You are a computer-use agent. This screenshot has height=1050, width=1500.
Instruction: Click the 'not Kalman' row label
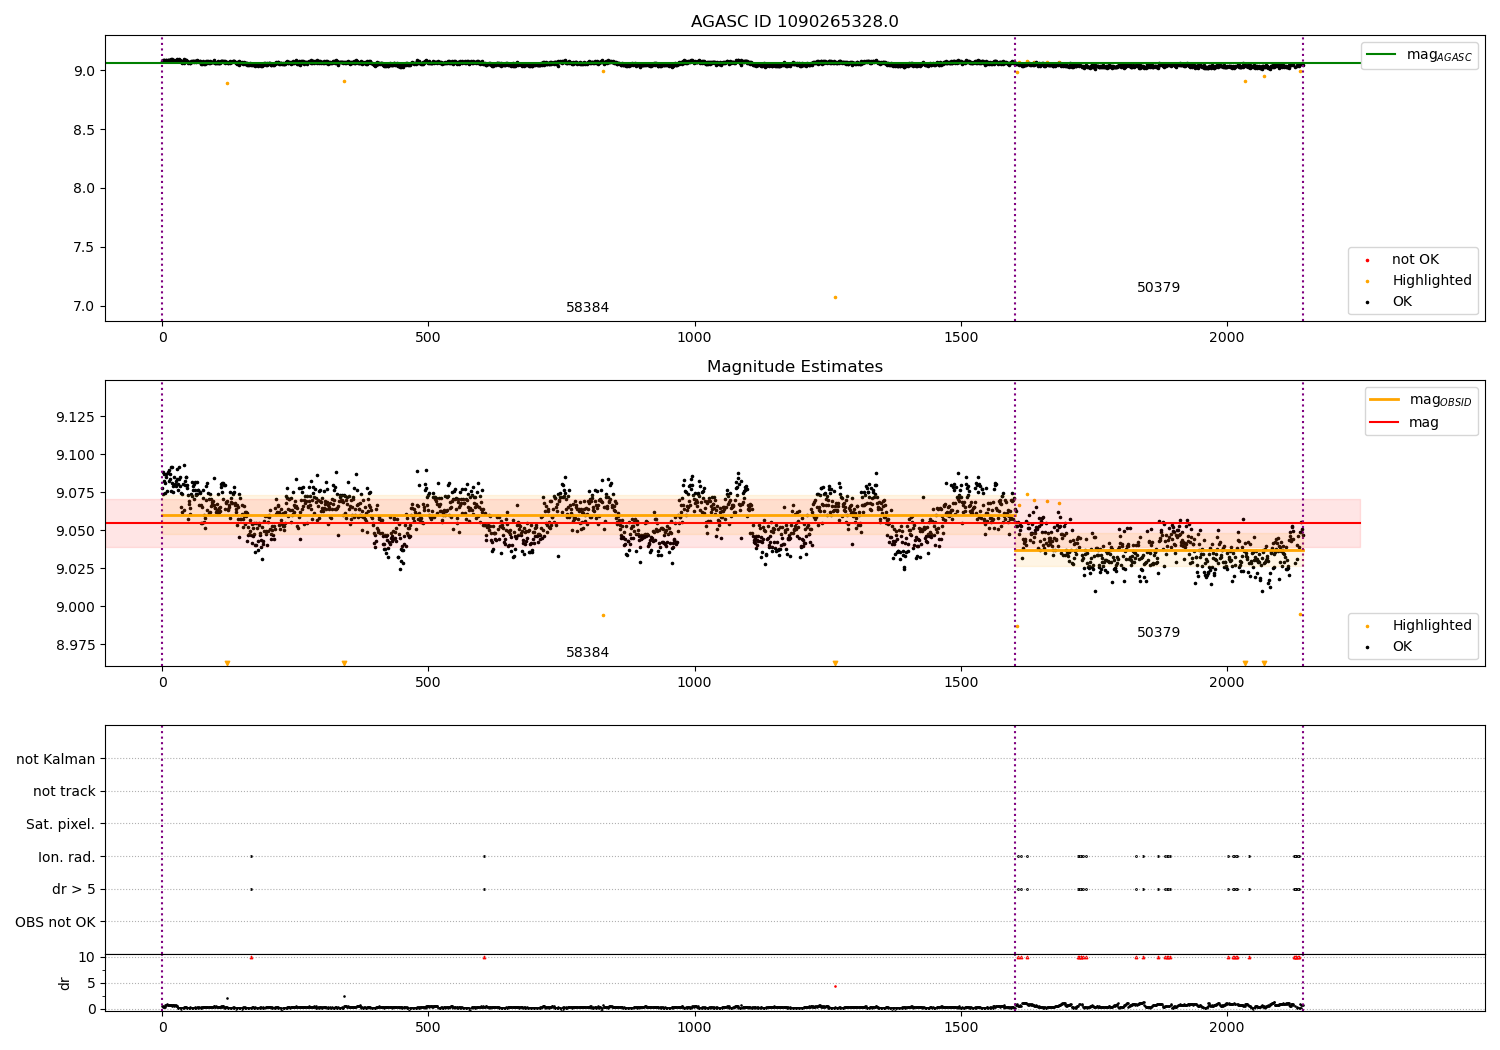point(56,760)
